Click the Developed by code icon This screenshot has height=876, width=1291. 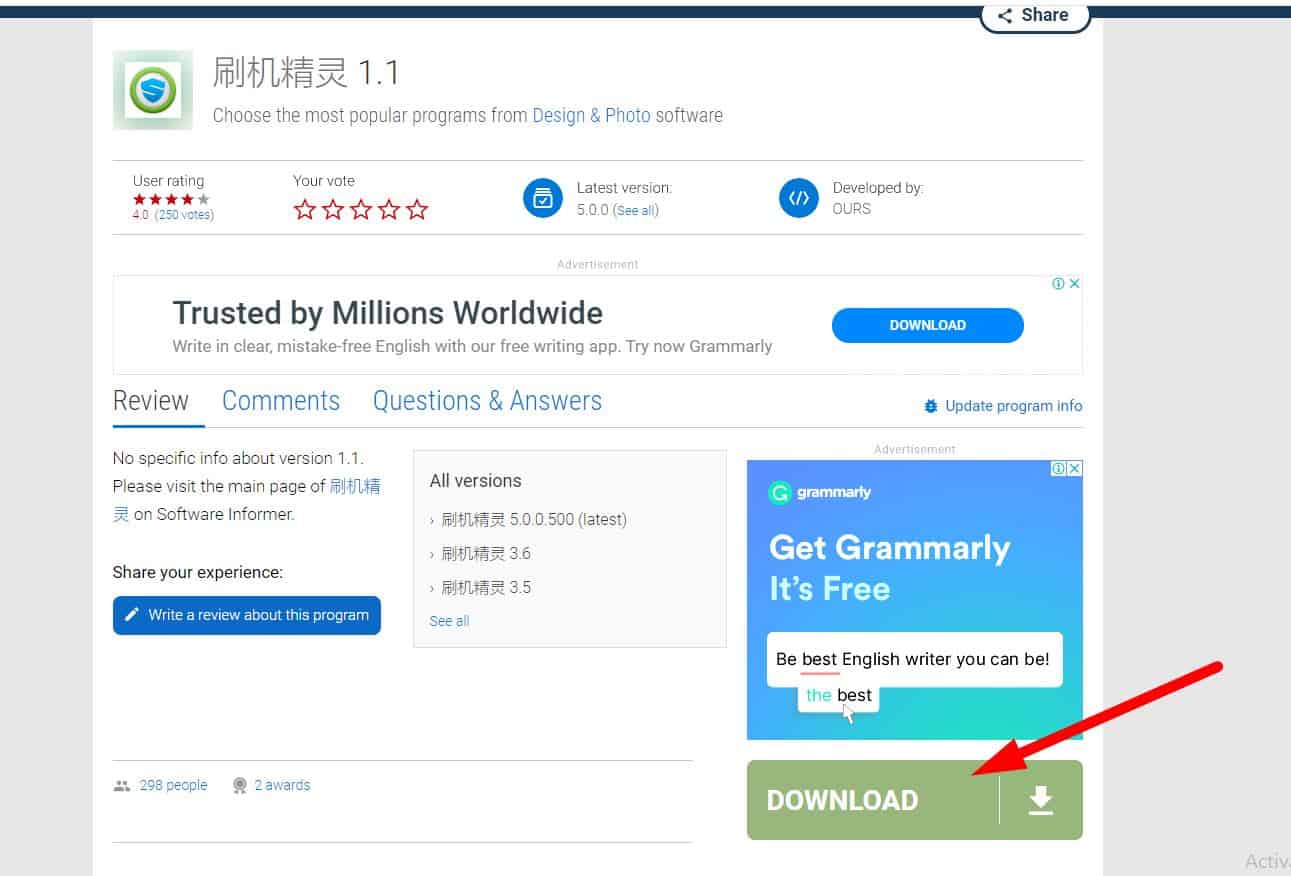(x=799, y=198)
